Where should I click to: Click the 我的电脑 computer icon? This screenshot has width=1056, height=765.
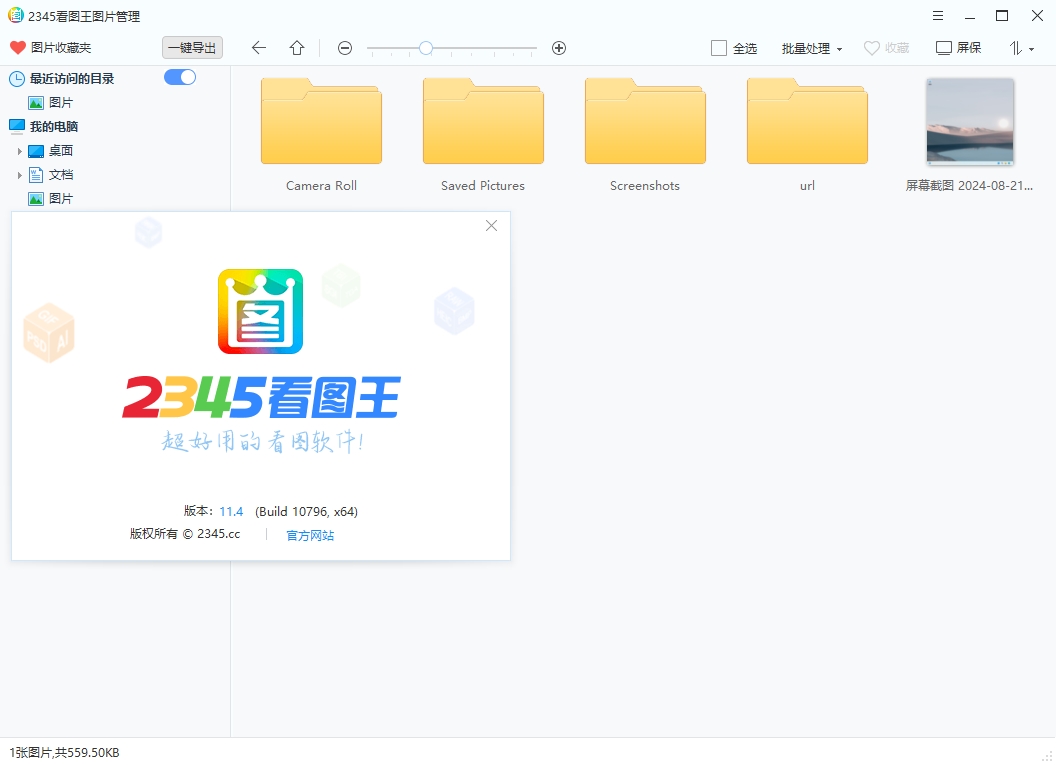(17, 126)
